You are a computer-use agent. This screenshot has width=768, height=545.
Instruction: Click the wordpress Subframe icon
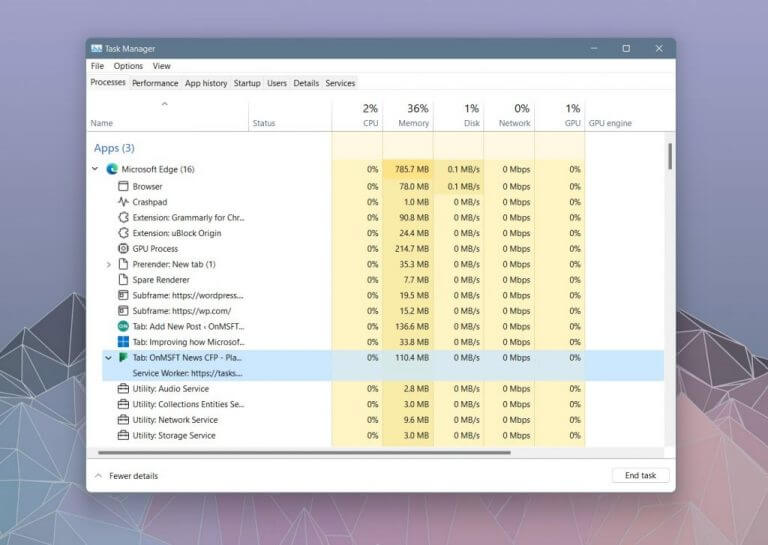123,295
